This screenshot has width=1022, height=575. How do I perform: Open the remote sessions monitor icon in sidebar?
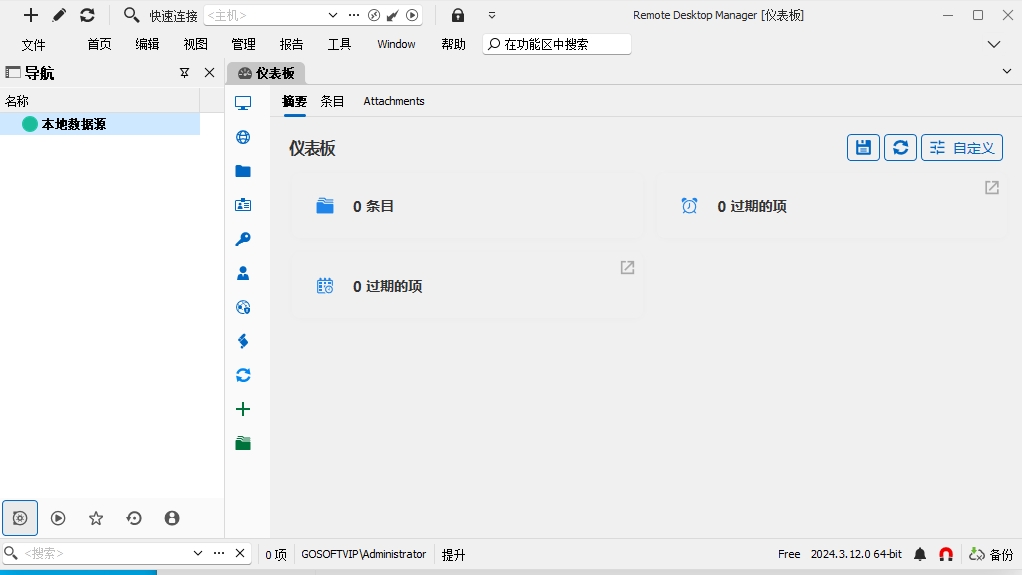pos(243,103)
